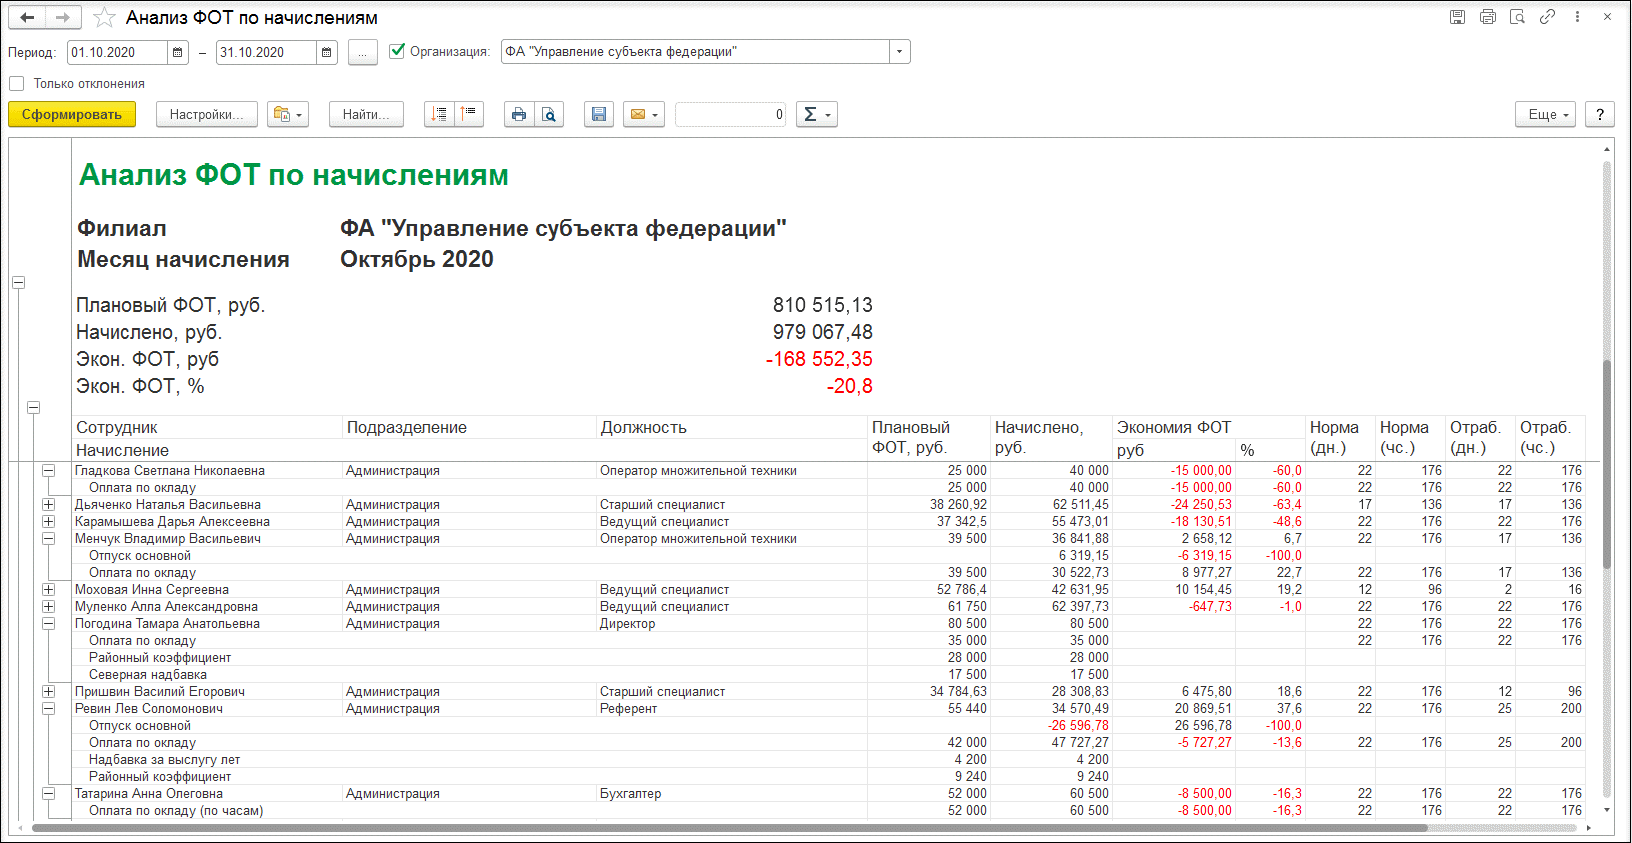Image resolution: width=1632 pixels, height=843 pixels.
Task: Send report by email envelope icon
Action: [644, 114]
